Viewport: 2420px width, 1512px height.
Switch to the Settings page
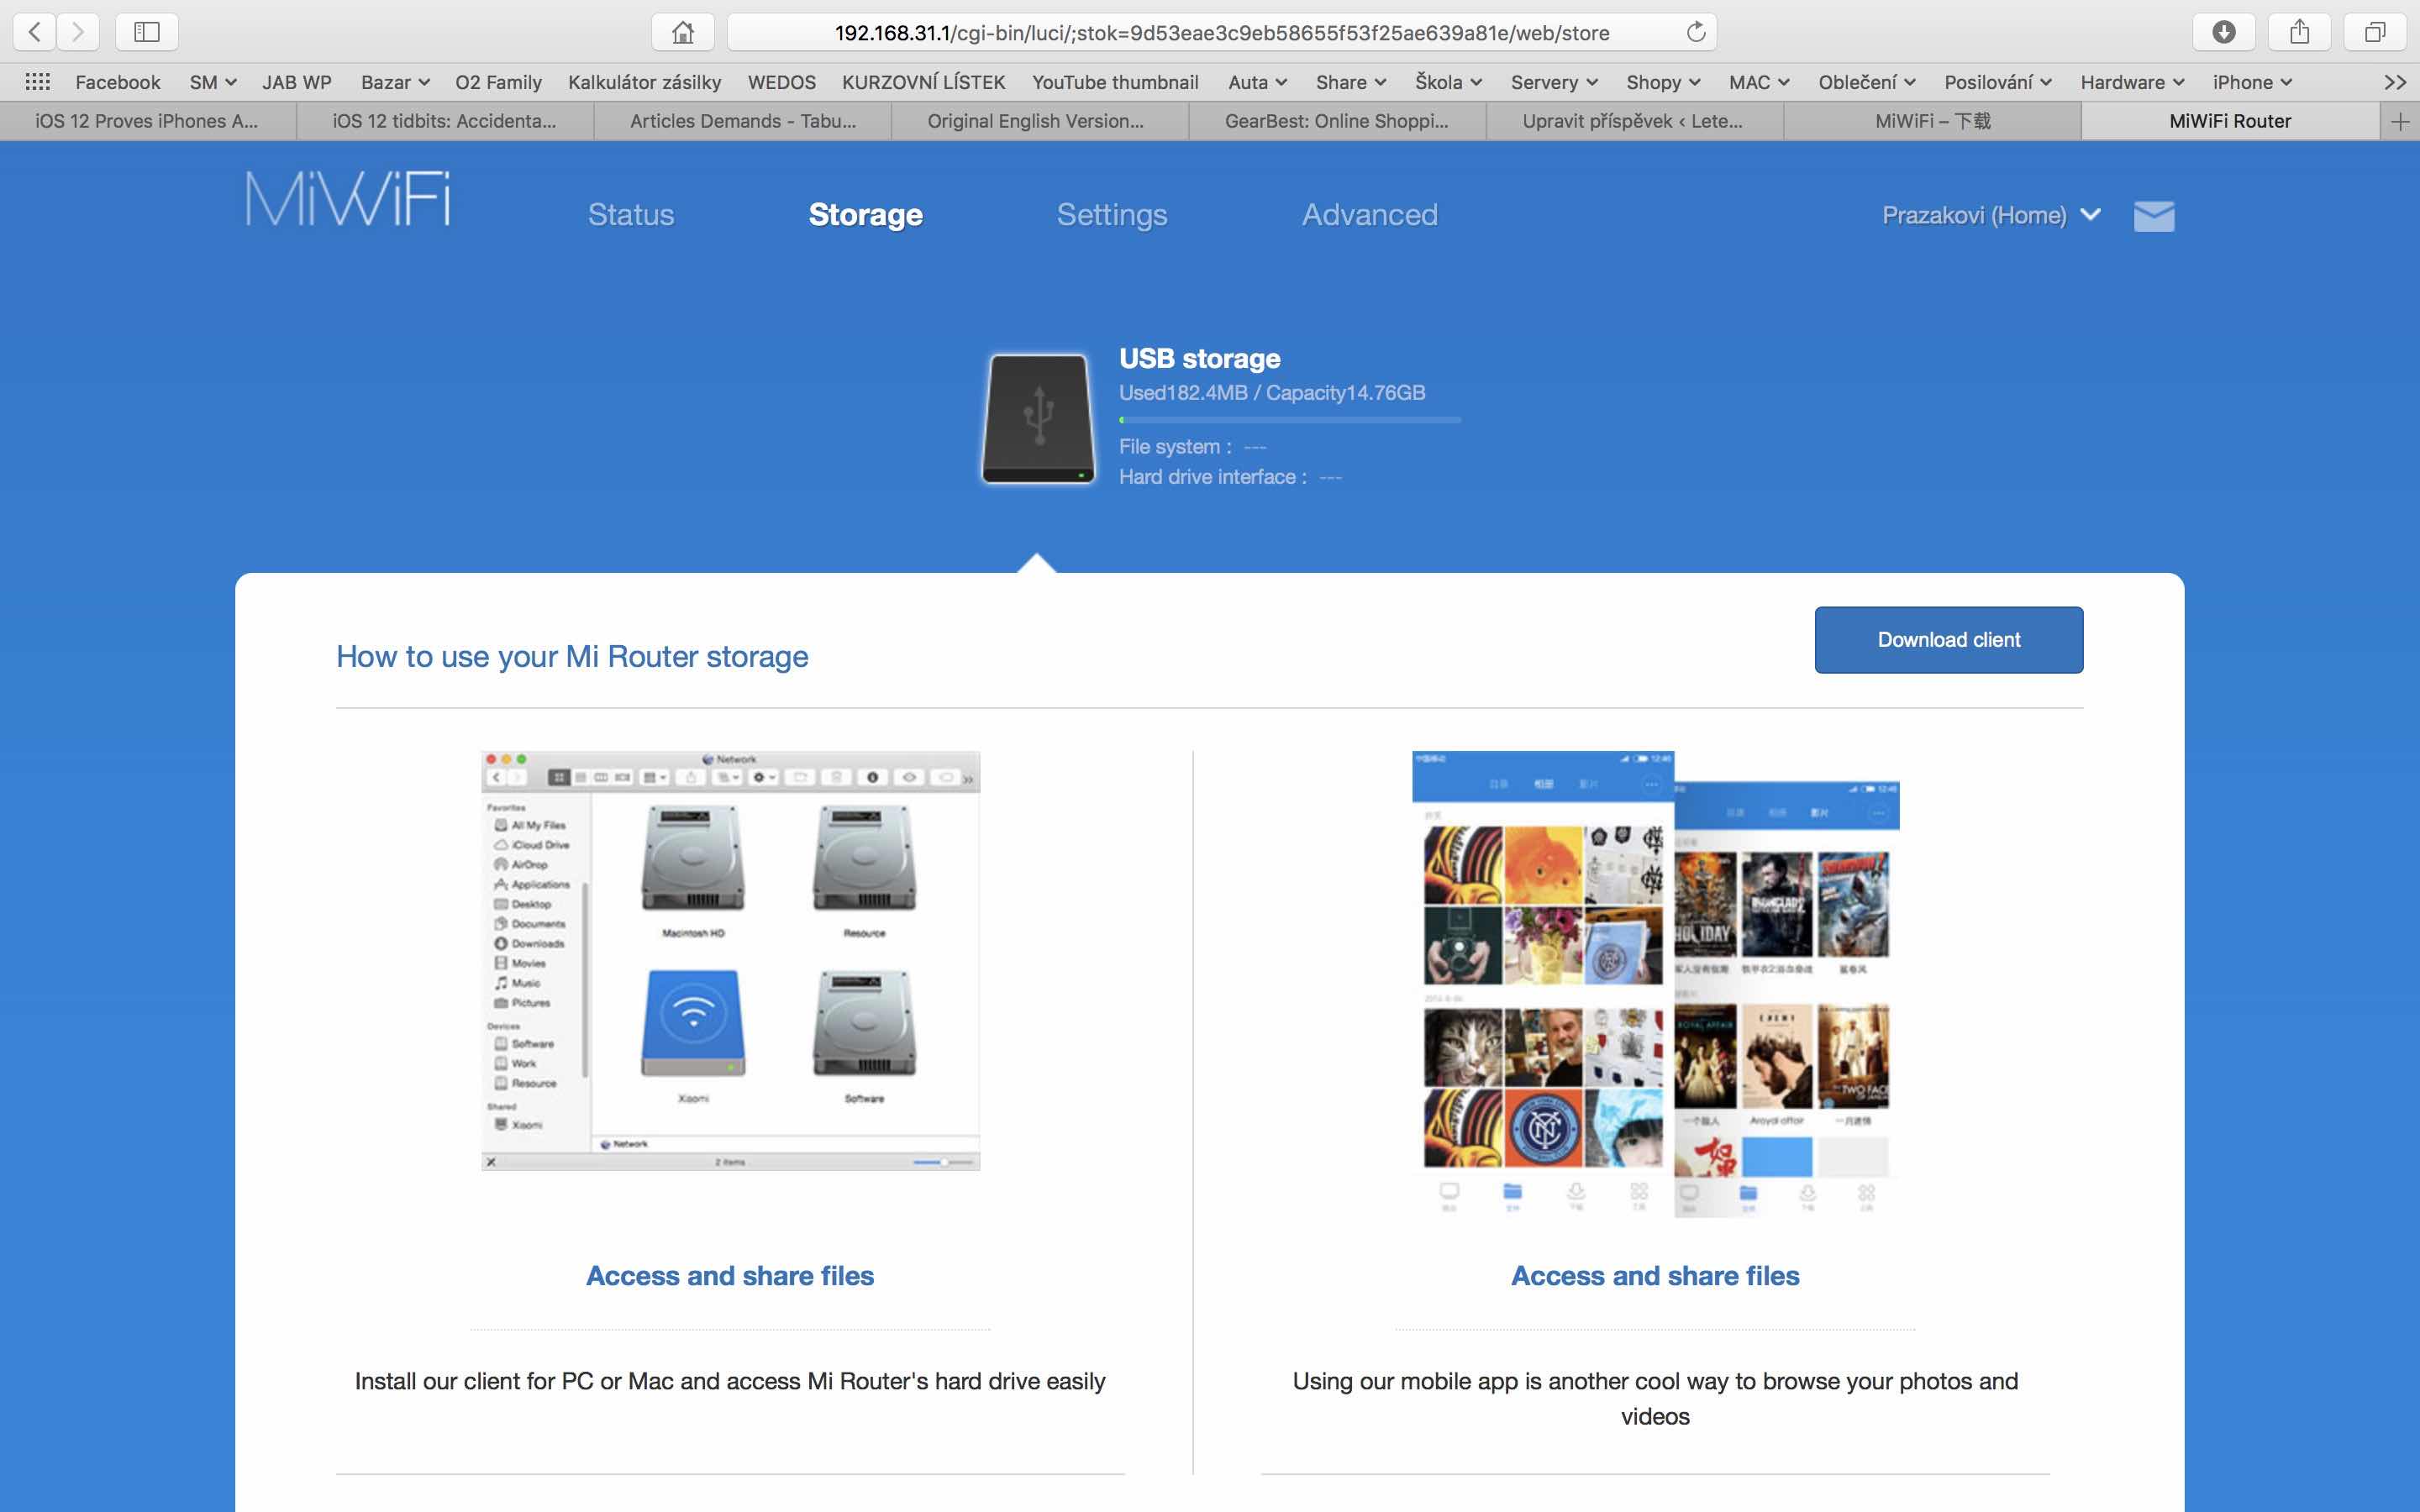point(1111,215)
